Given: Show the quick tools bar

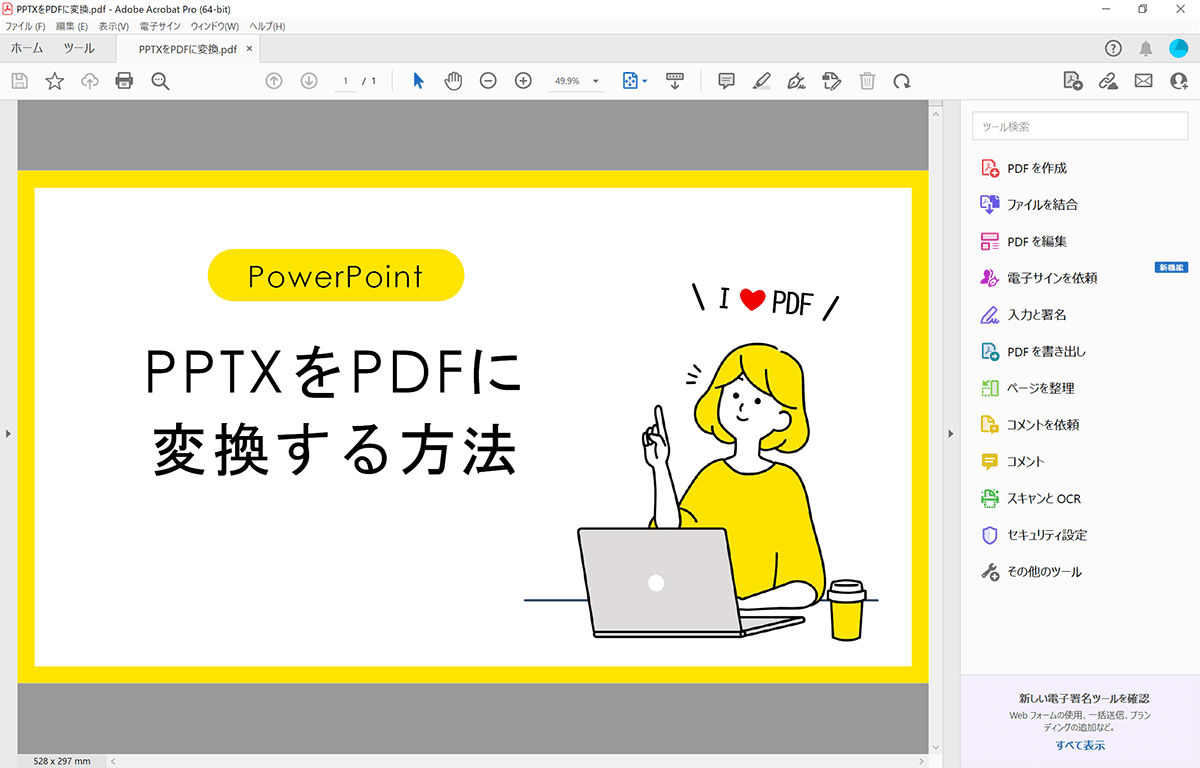Looking at the screenshot, I should [x=675, y=81].
